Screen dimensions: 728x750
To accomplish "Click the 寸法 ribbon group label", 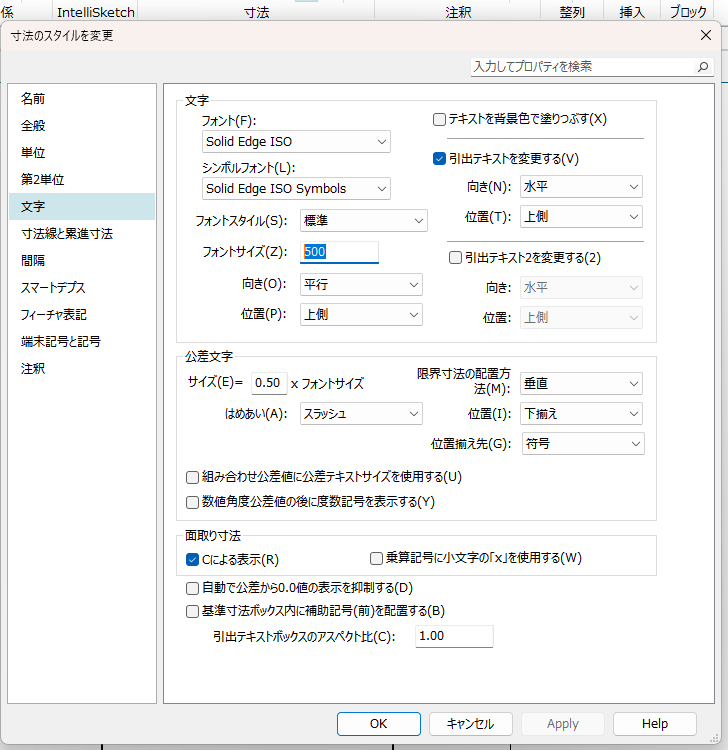I will coord(257,12).
